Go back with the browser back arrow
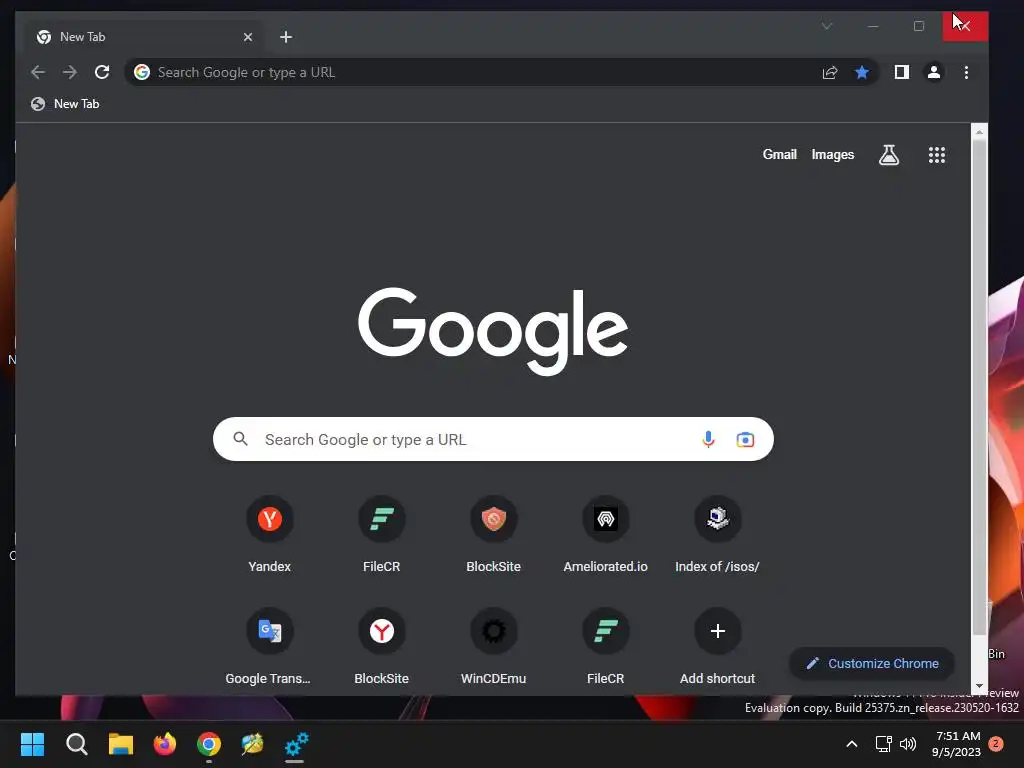This screenshot has height=768, width=1024. pyautogui.click(x=38, y=72)
